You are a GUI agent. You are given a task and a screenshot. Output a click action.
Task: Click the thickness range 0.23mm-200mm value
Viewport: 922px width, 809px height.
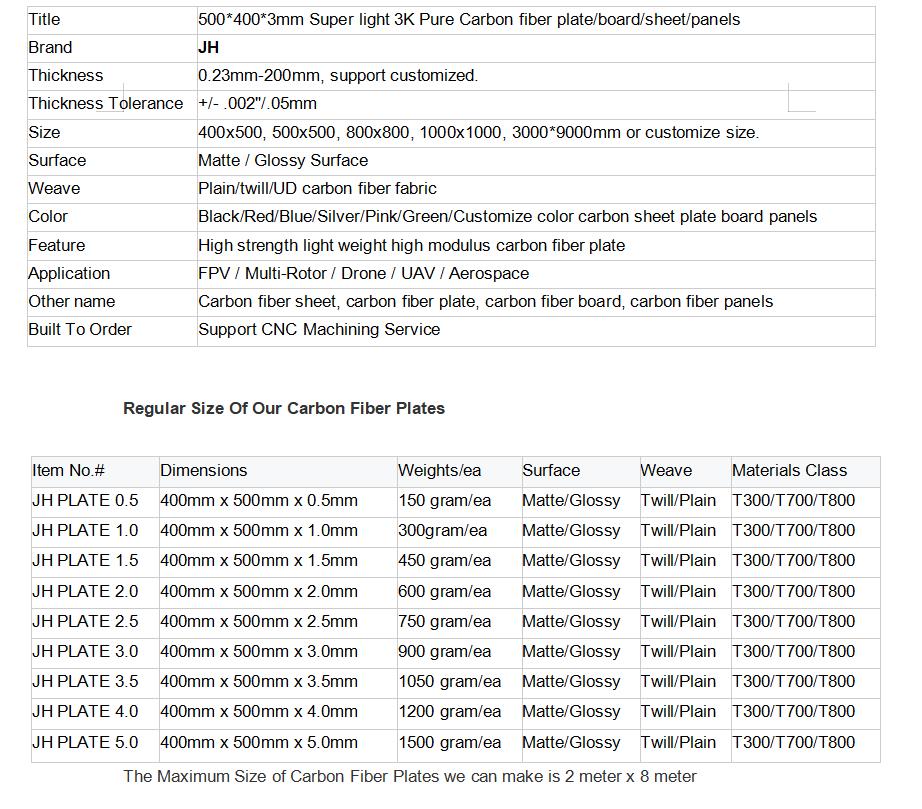point(338,75)
